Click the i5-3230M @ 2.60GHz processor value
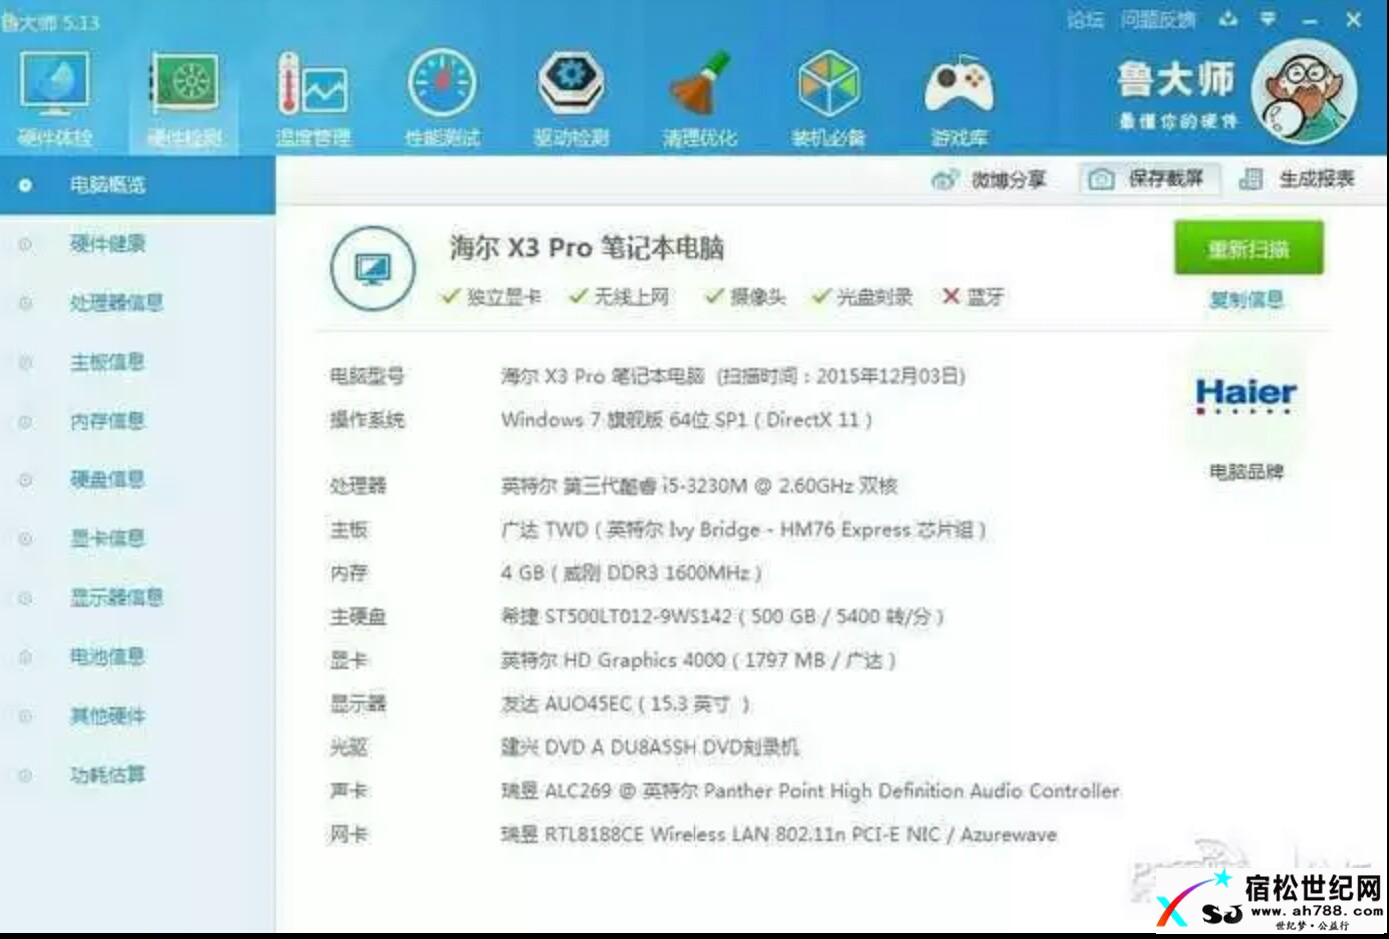The height and width of the screenshot is (939, 1389). tap(699, 486)
